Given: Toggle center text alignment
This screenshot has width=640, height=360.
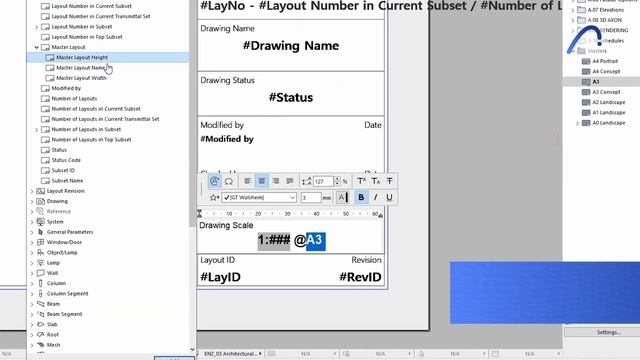Looking at the screenshot, I should point(262,181).
